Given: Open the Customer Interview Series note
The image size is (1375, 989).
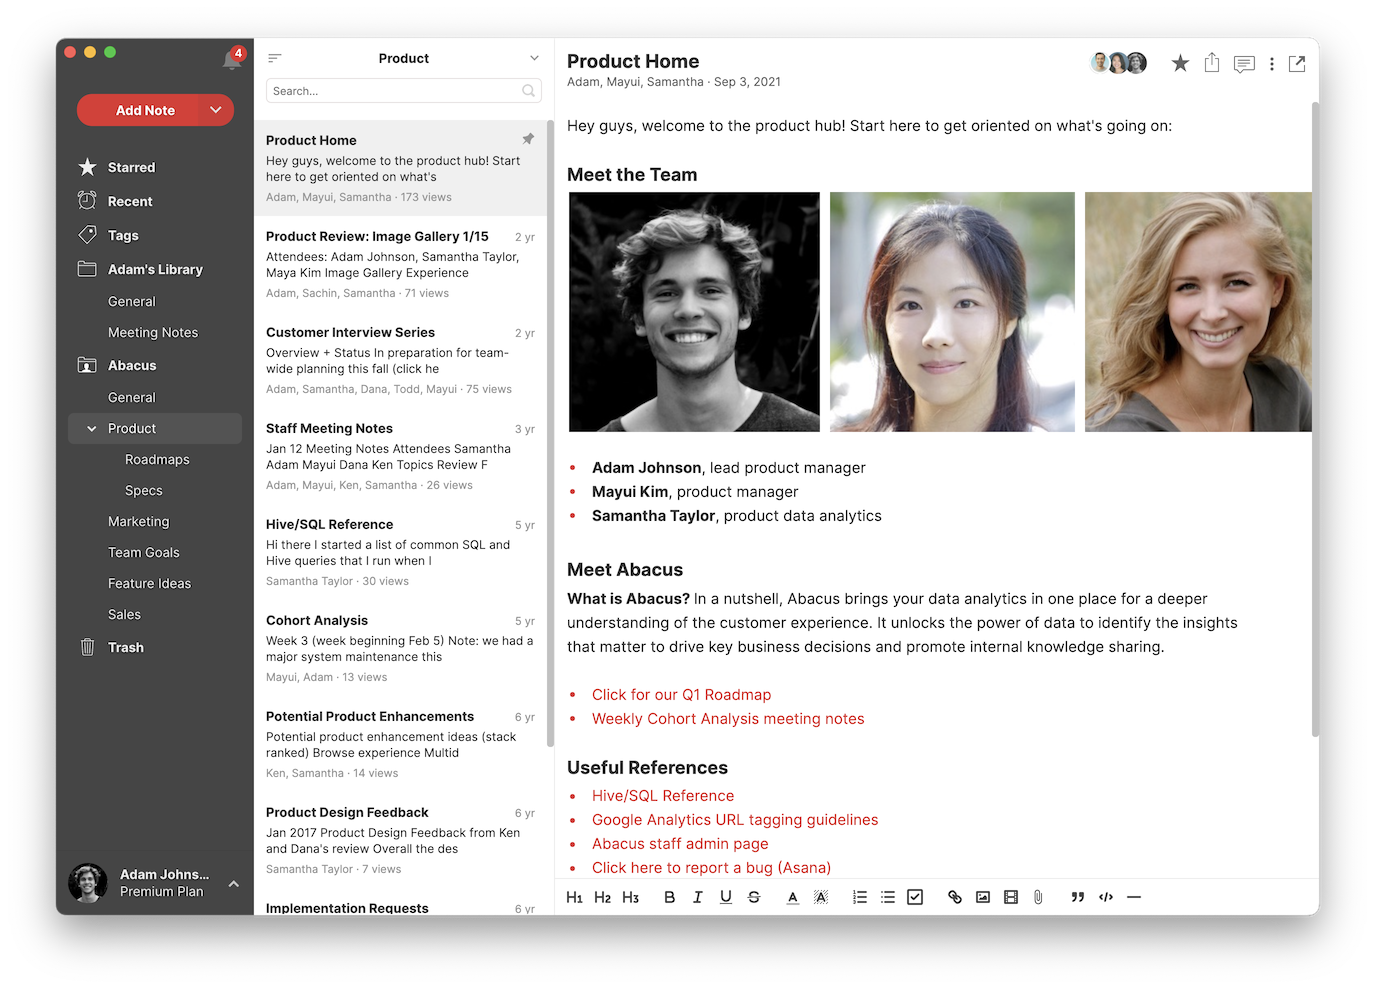Looking at the screenshot, I should pos(400,360).
